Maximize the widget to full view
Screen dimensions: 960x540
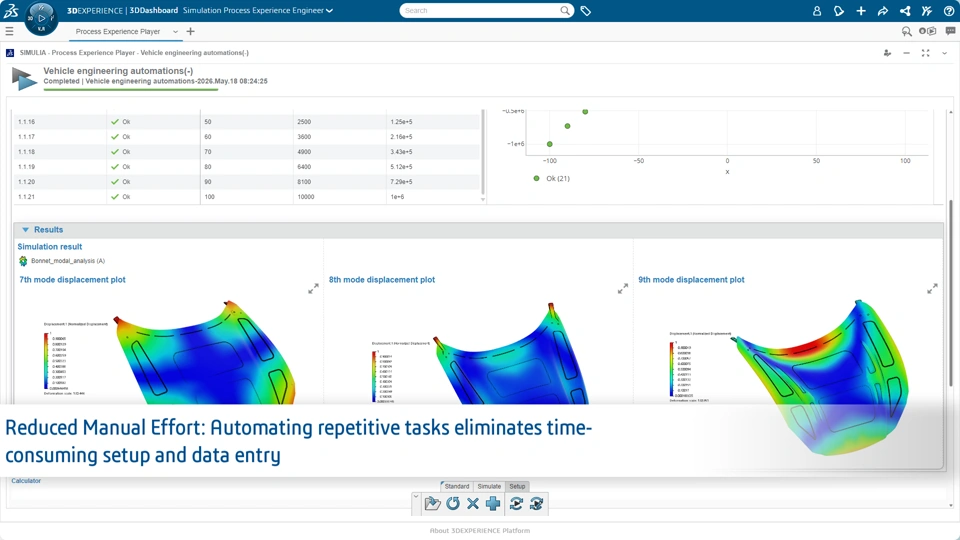[x=926, y=53]
